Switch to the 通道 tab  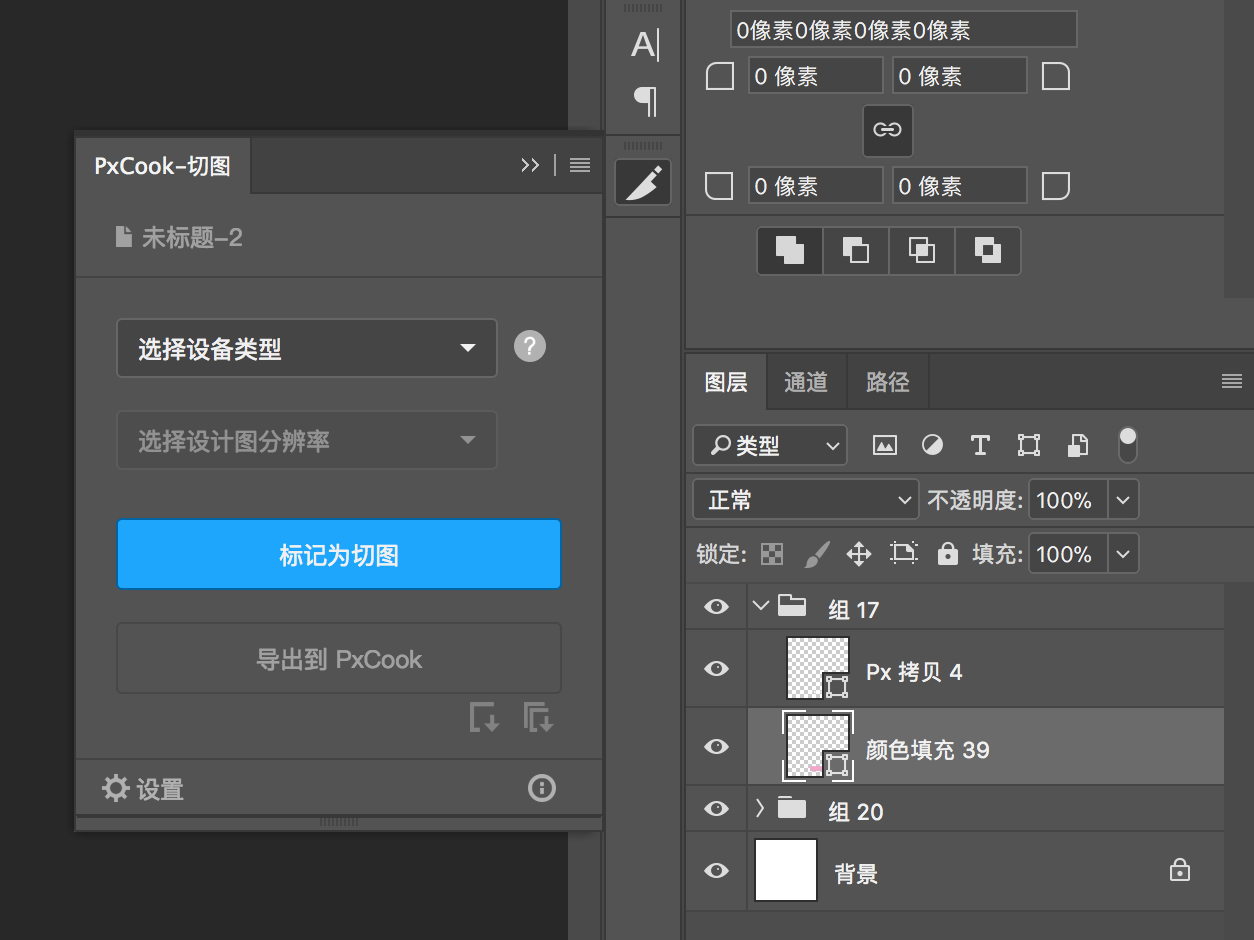[x=806, y=382]
